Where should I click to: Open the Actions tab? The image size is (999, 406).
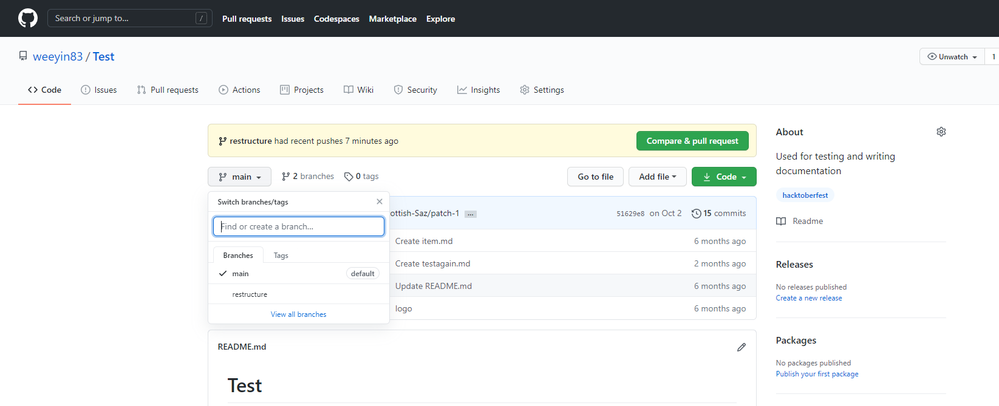[x=240, y=90]
